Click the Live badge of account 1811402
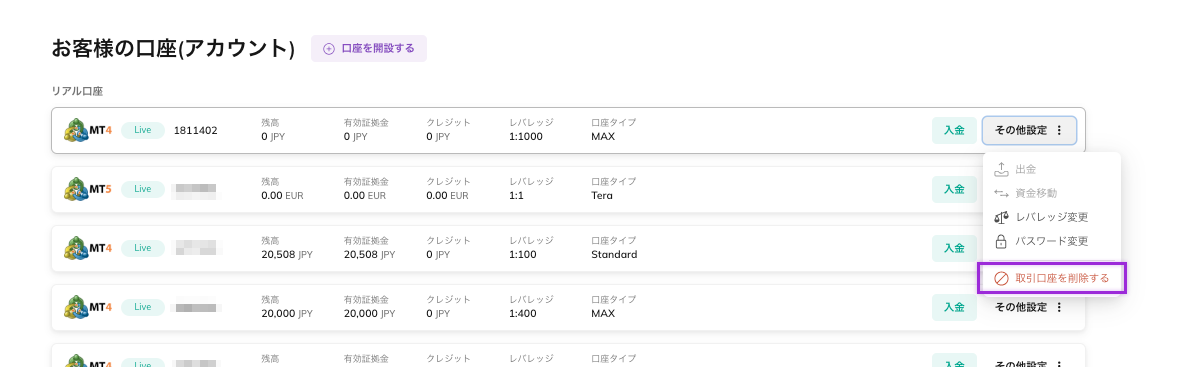1184x367 pixels. coord(143,130)
